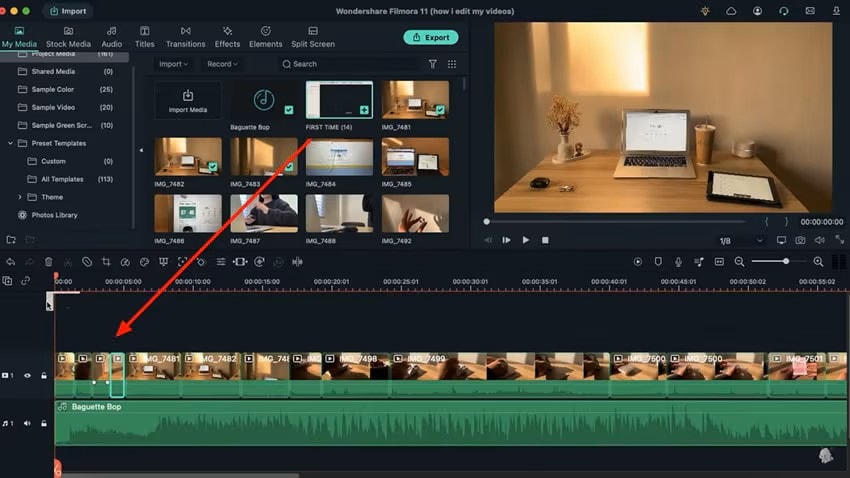Click the Add Track icon left of ruler
The height and width of the screenshot is (478, 850).
tap(7, 281)
